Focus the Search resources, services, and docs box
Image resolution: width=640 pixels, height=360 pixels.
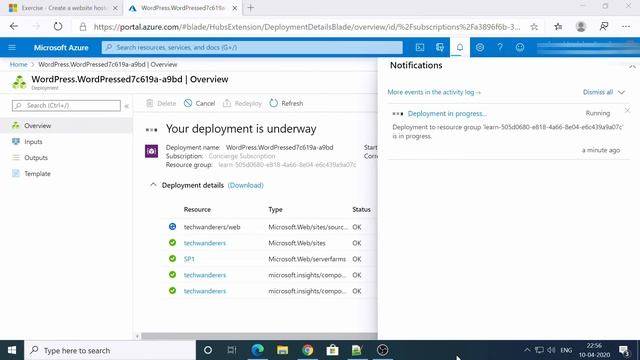tap(252, 47)
